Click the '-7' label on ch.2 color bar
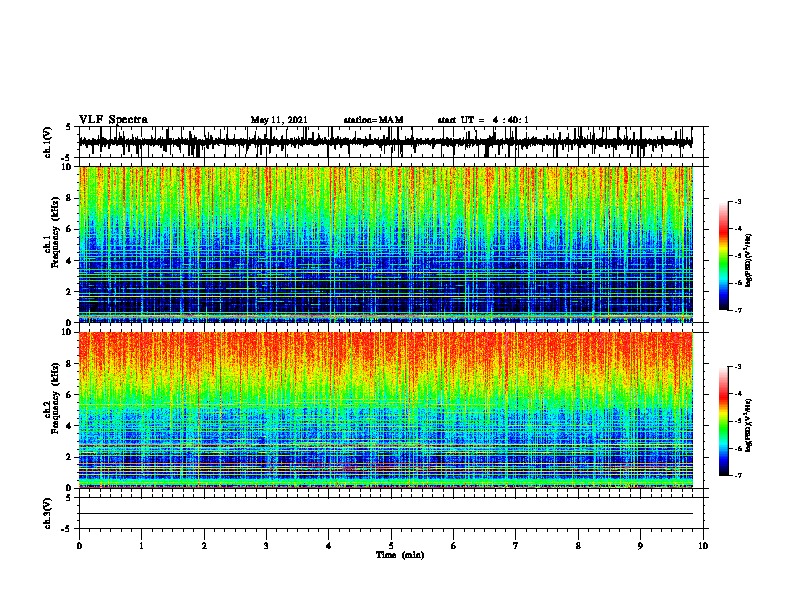Screen dimensions: 792x612 [738, 476]
